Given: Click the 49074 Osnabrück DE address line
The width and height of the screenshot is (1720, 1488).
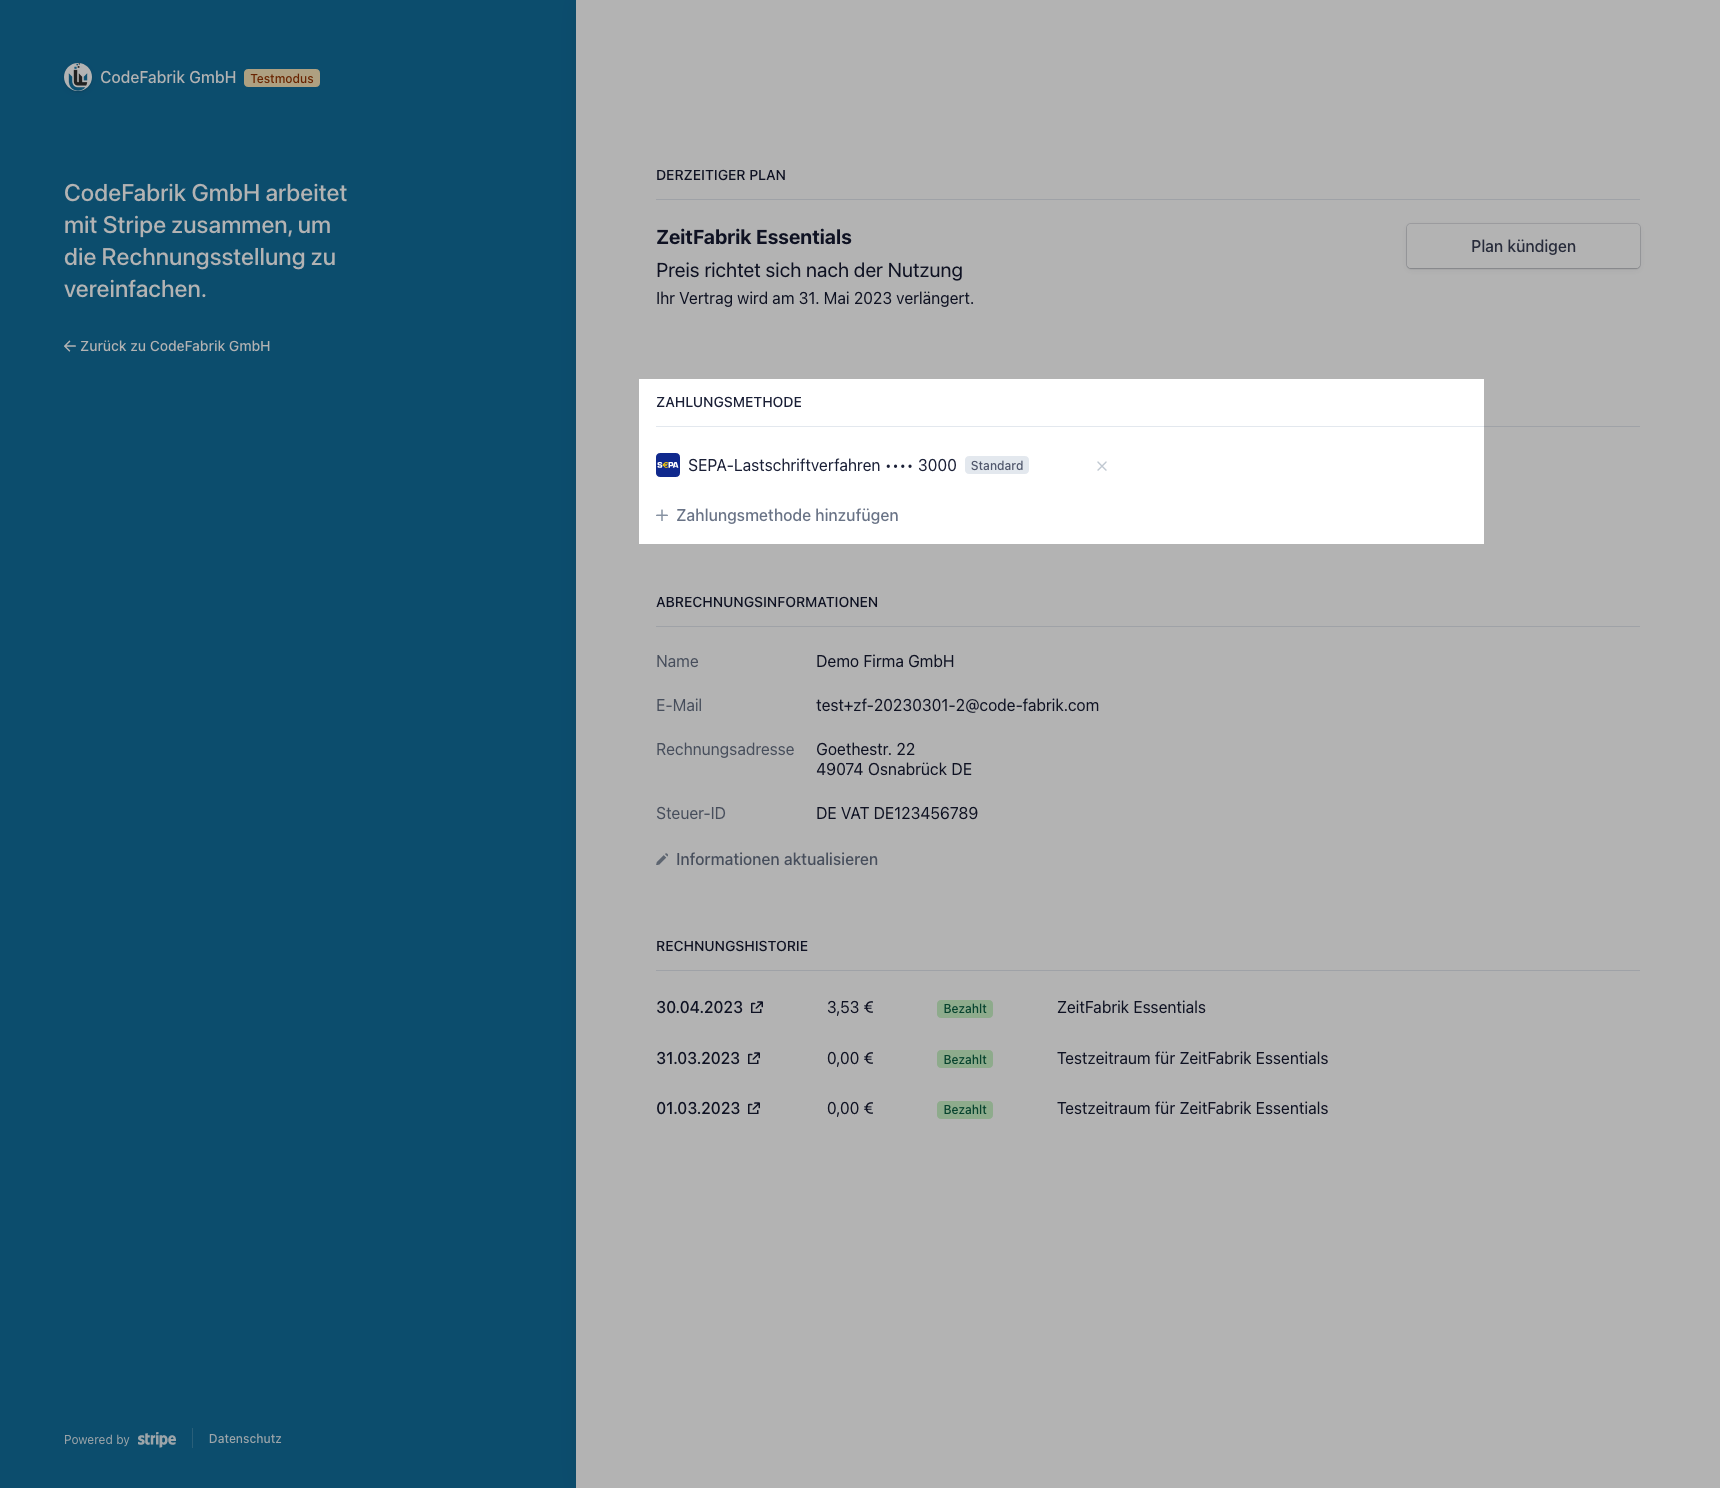Looking at the screenshot, I should pos(894,769).
